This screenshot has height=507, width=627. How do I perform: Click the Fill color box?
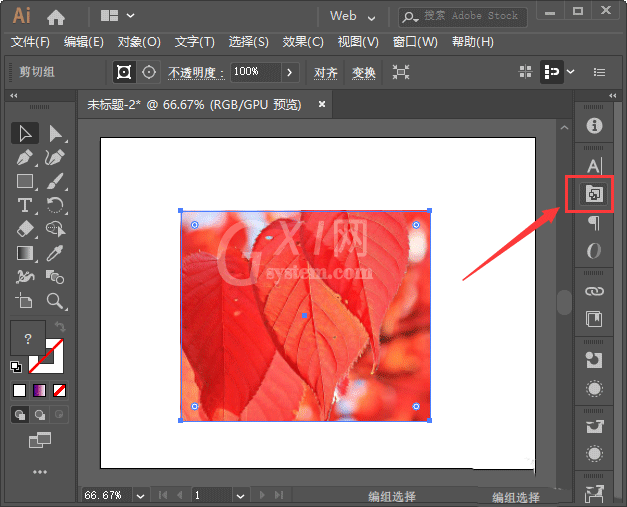[27, 338]
